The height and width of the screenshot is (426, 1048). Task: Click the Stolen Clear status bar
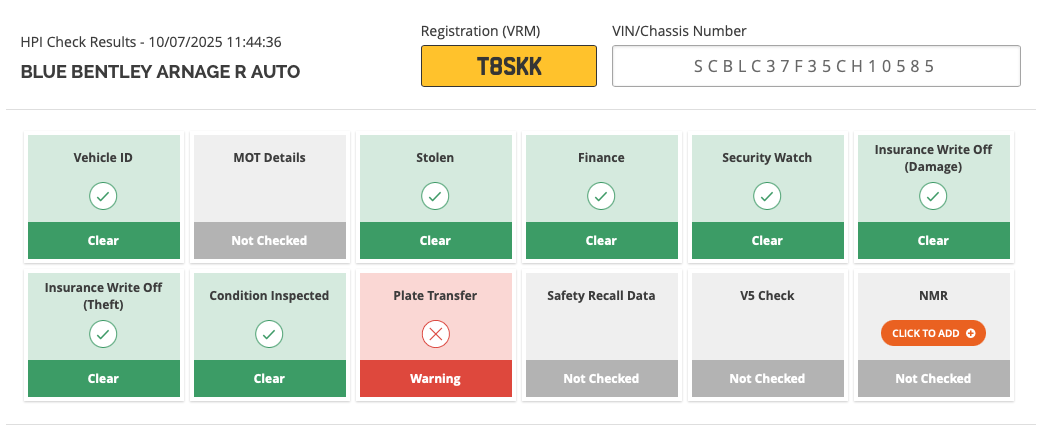click(x=435, y=241)
